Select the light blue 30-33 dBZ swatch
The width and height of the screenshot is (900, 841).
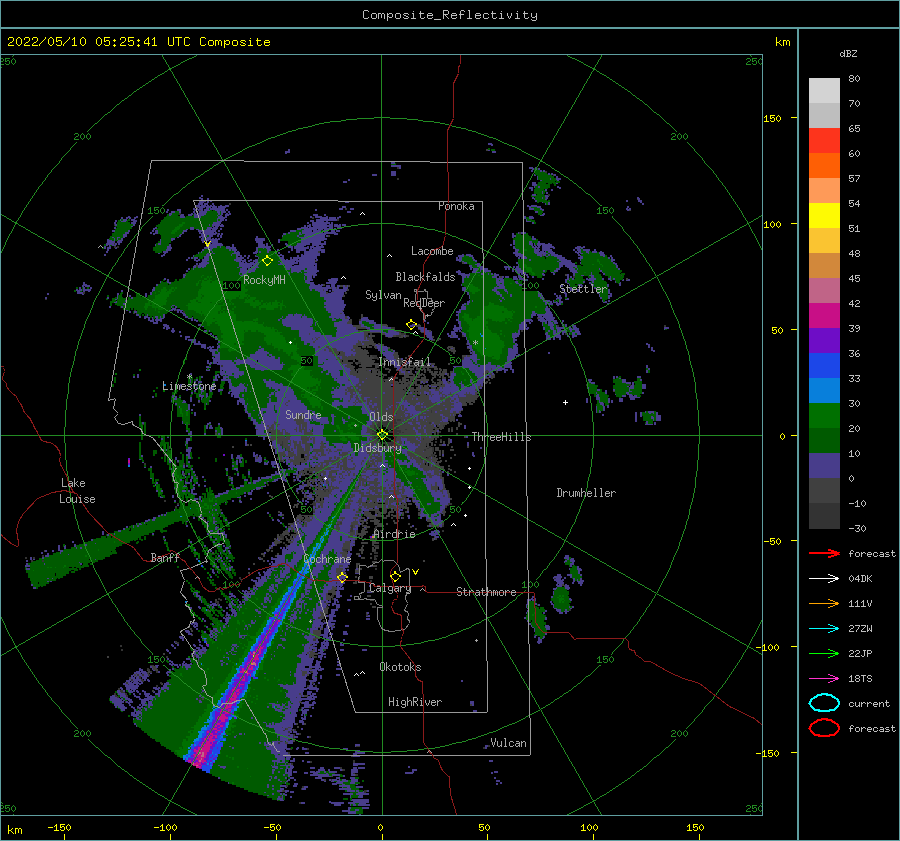[824, 391]
